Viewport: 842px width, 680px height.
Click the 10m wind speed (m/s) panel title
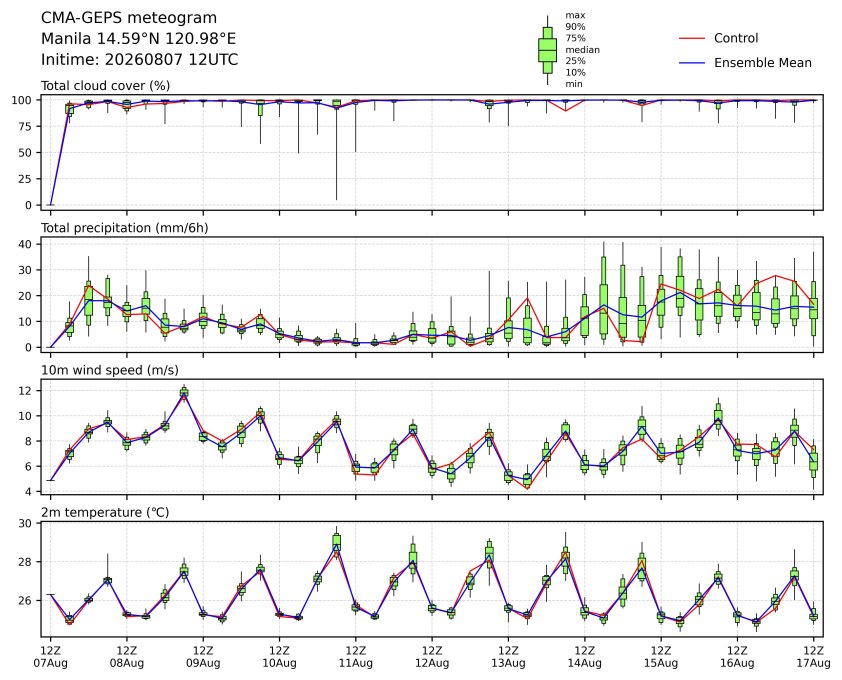pos(110,370)
